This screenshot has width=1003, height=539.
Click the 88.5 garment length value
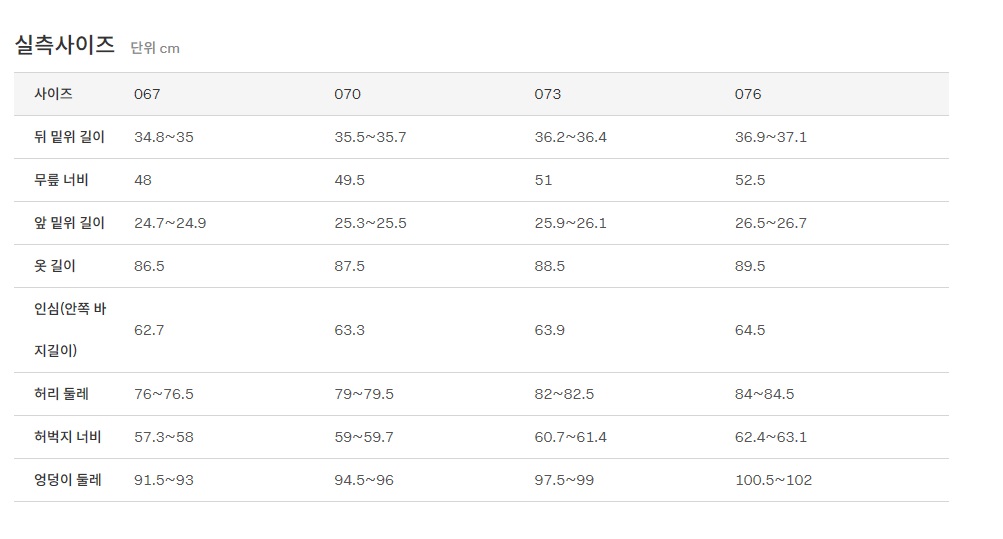tap(550, 266)
